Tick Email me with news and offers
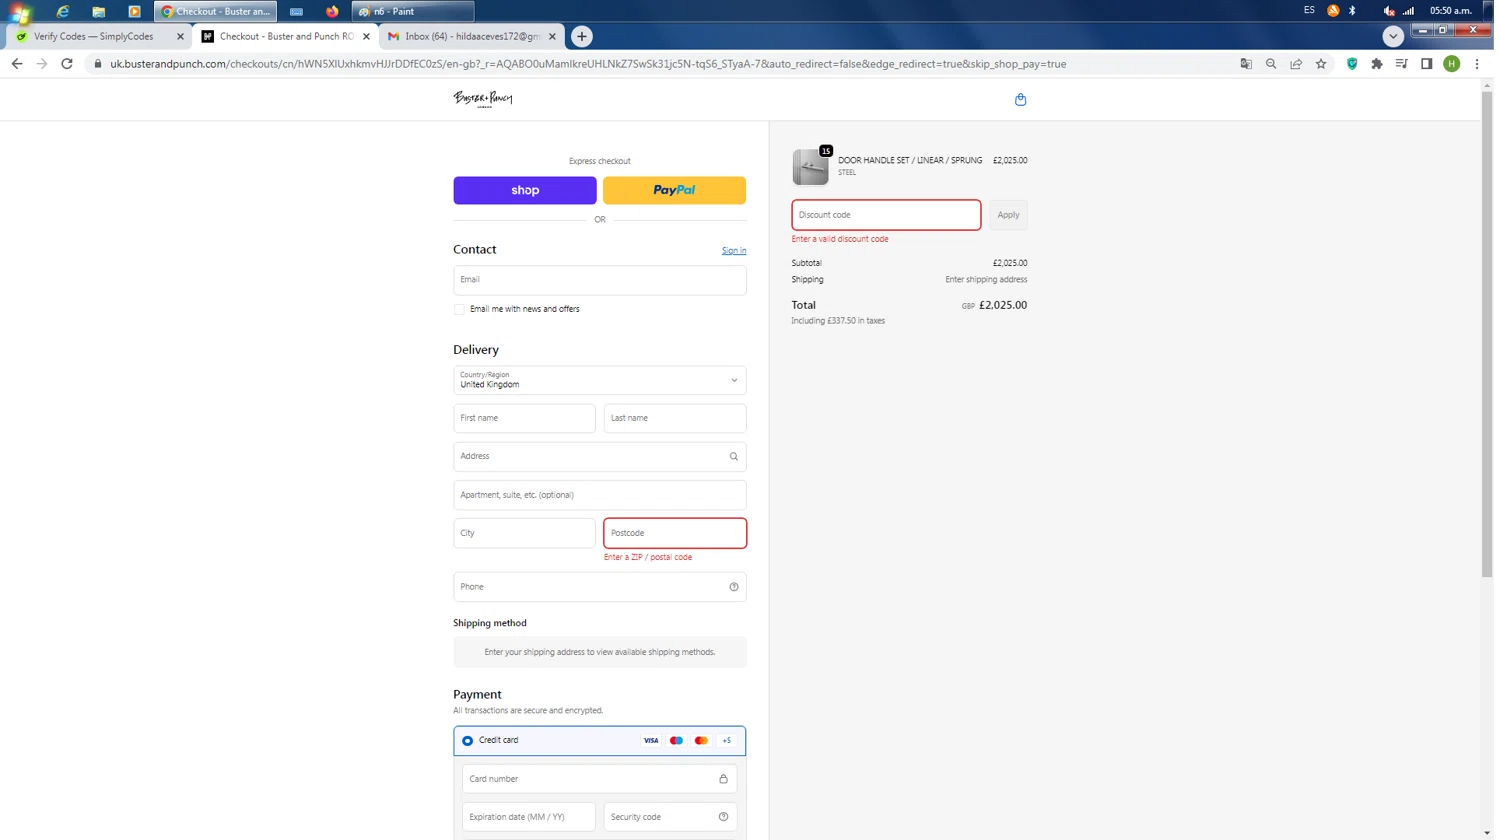Image resolution: width=1500 pixels, height=840 pixels. (x=461, y=310)
